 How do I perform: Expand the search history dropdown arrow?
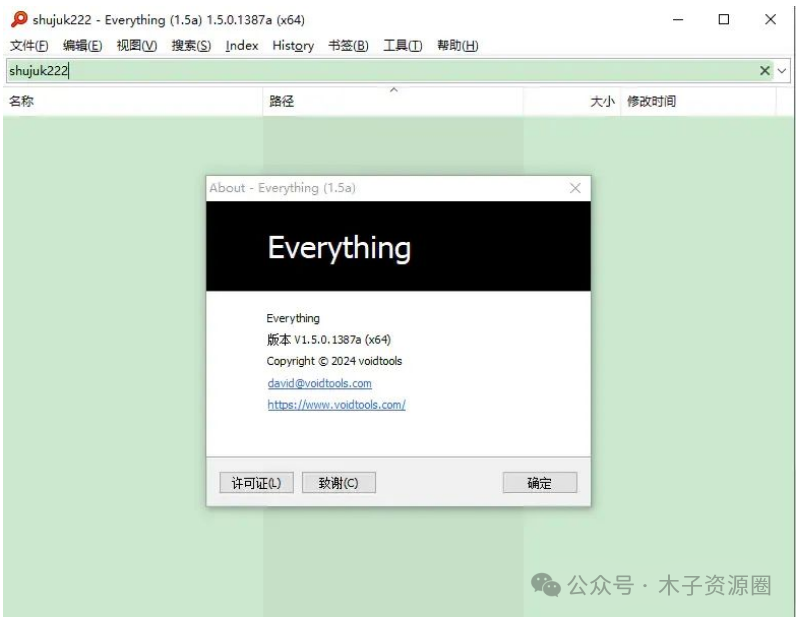click(x=782, y=71)
